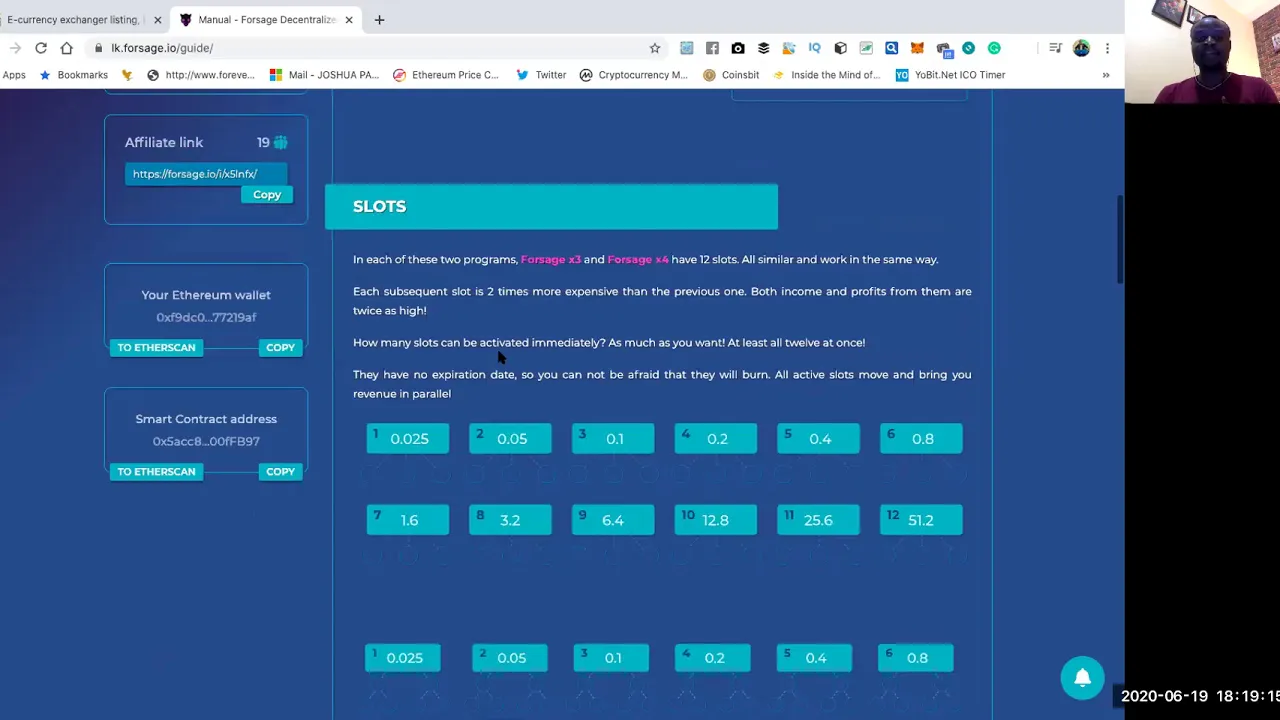Select slot 7 priced 1.6
The height and width of the screenshot is (720, 1280).
pyautogui.click(x=408, y=520)
